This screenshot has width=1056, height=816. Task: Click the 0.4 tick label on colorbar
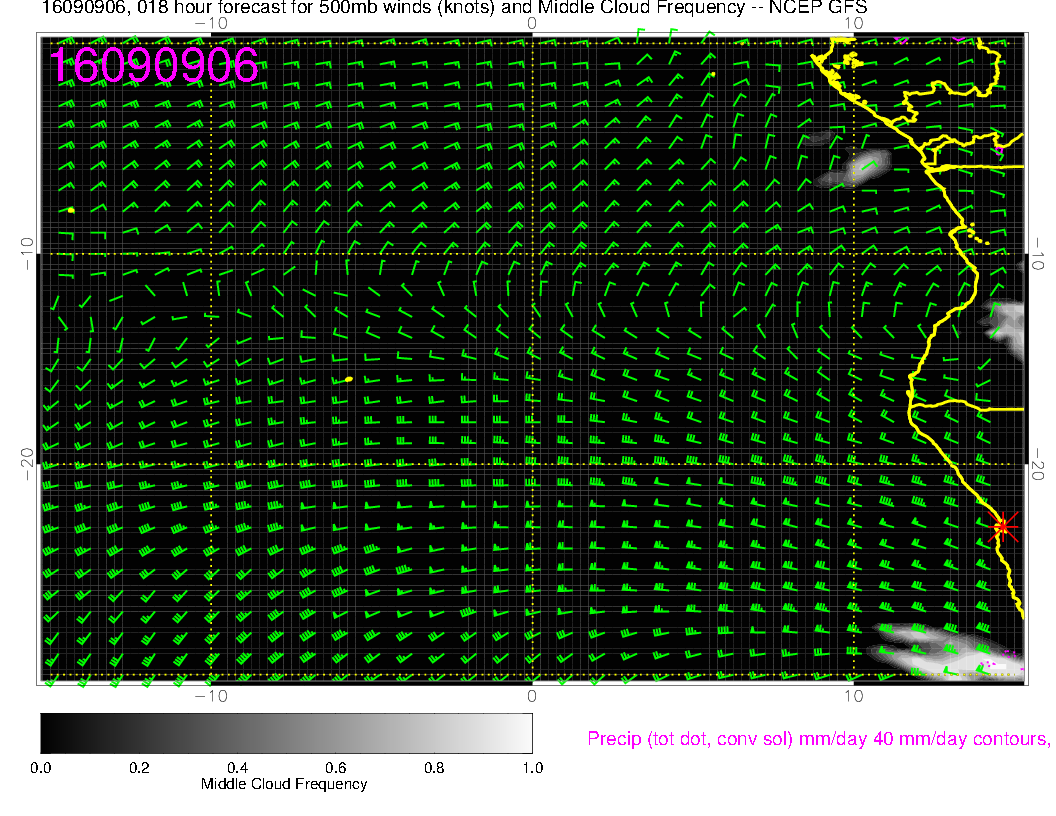click(x=237, y=767)
